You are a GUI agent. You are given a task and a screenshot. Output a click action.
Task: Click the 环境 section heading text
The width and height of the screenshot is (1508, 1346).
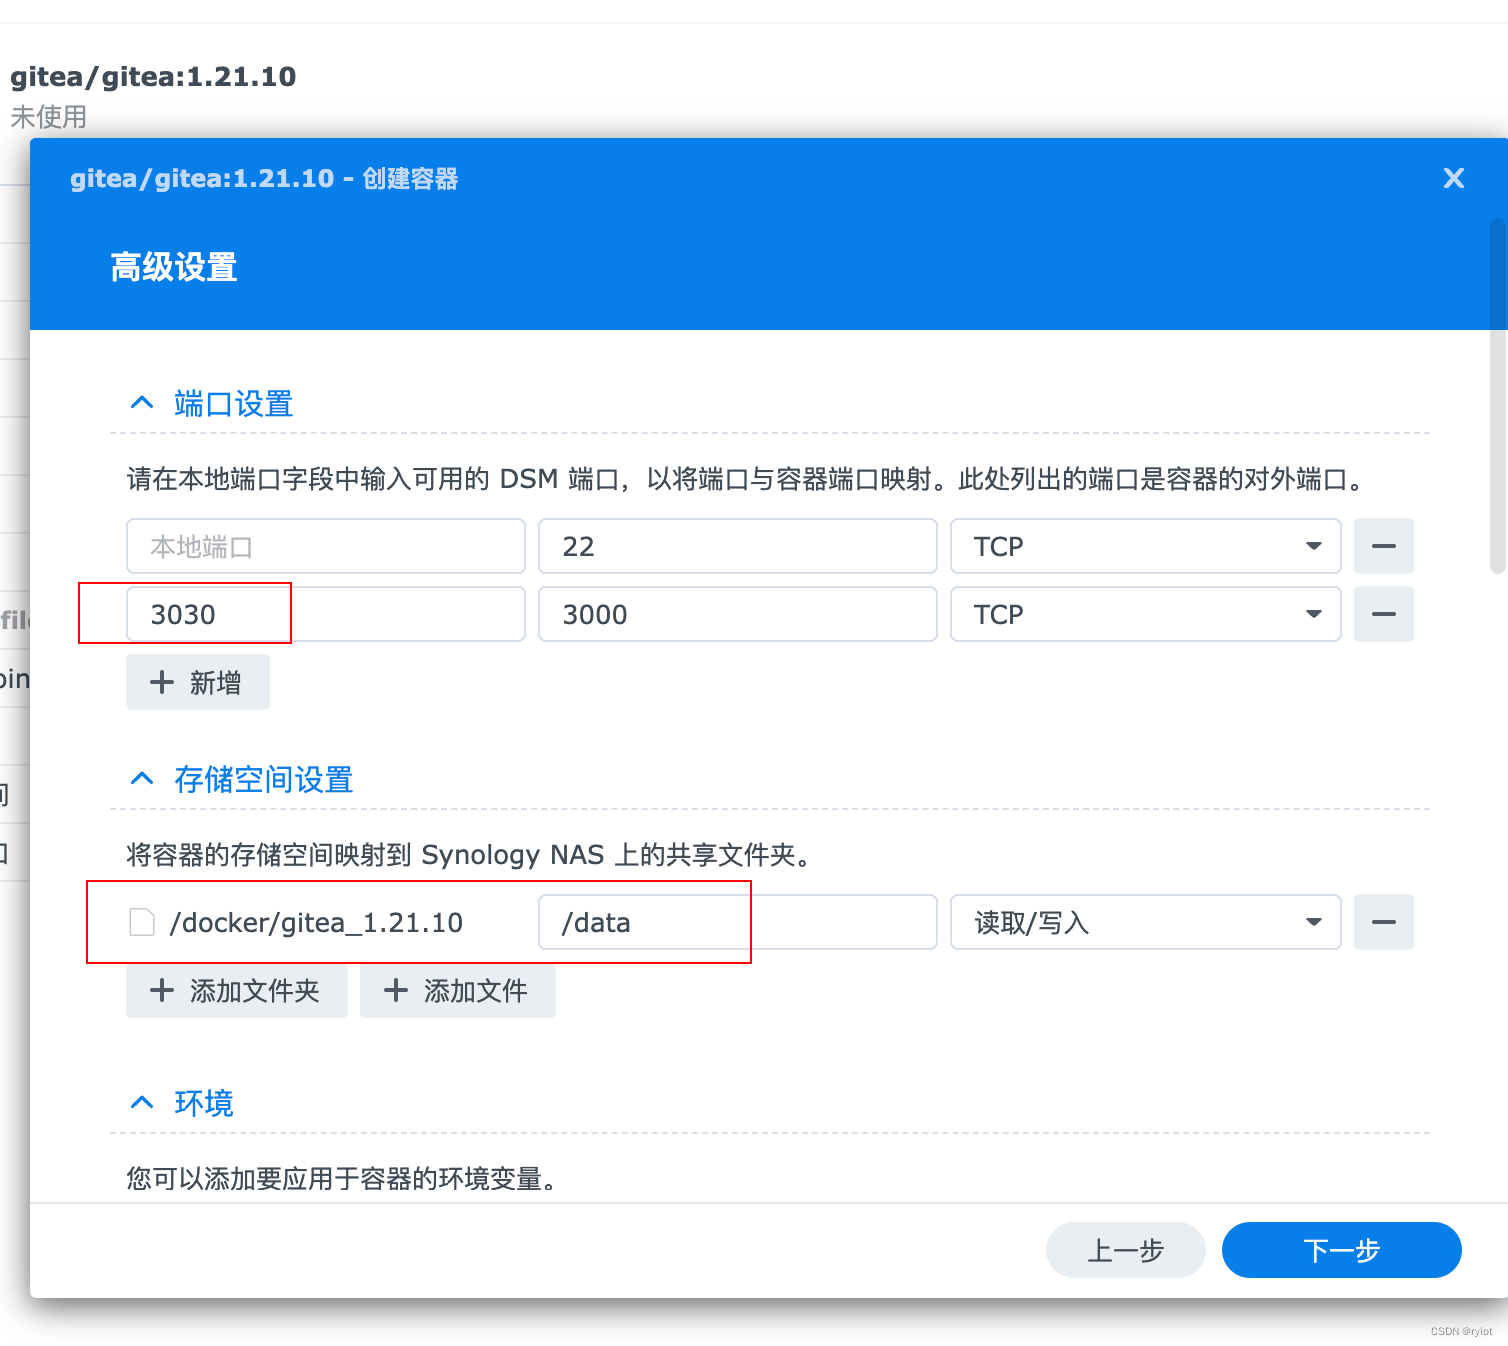204,1103
